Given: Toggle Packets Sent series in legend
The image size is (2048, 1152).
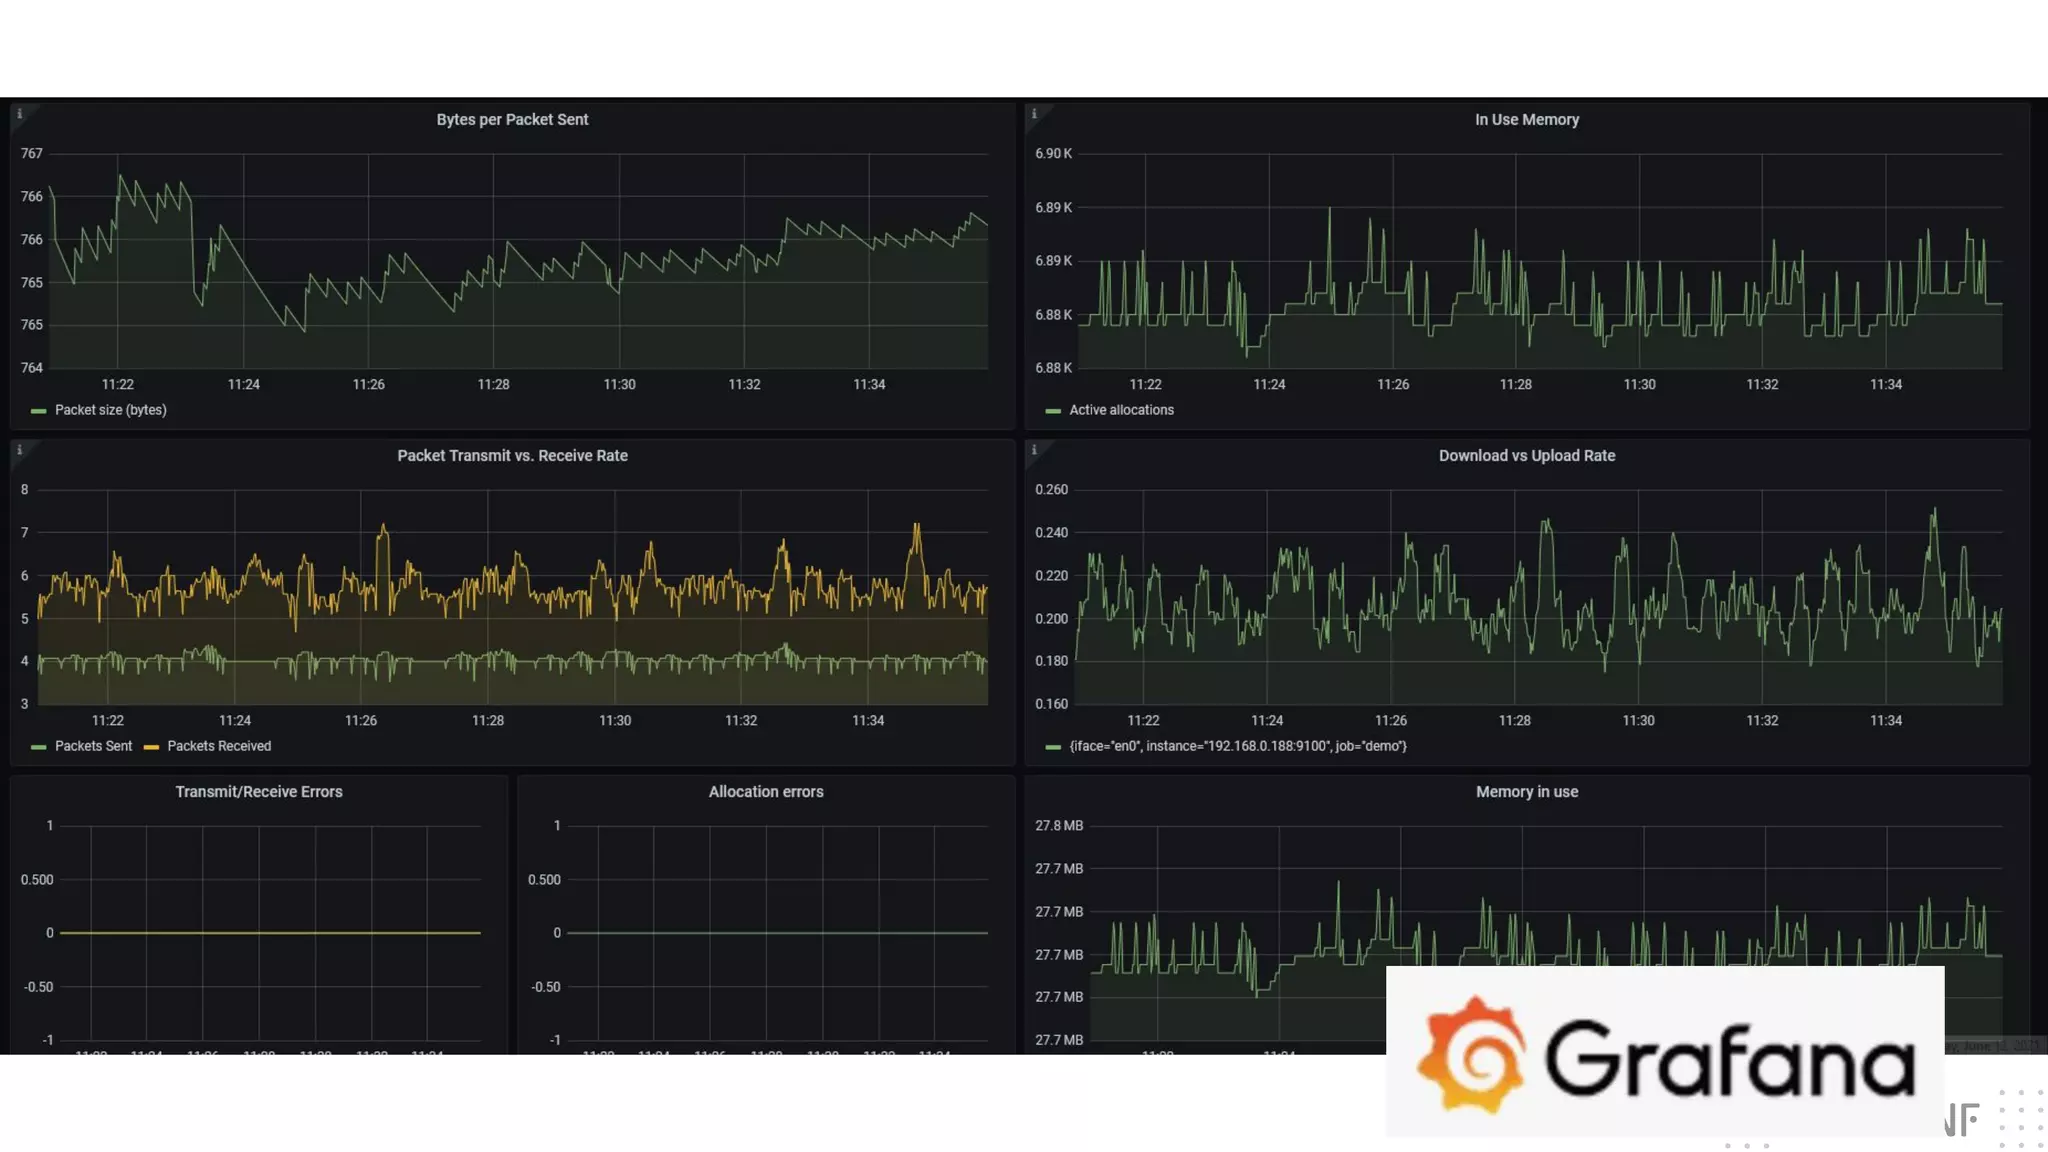Looking at the screenshot, I should coord(93,746).
